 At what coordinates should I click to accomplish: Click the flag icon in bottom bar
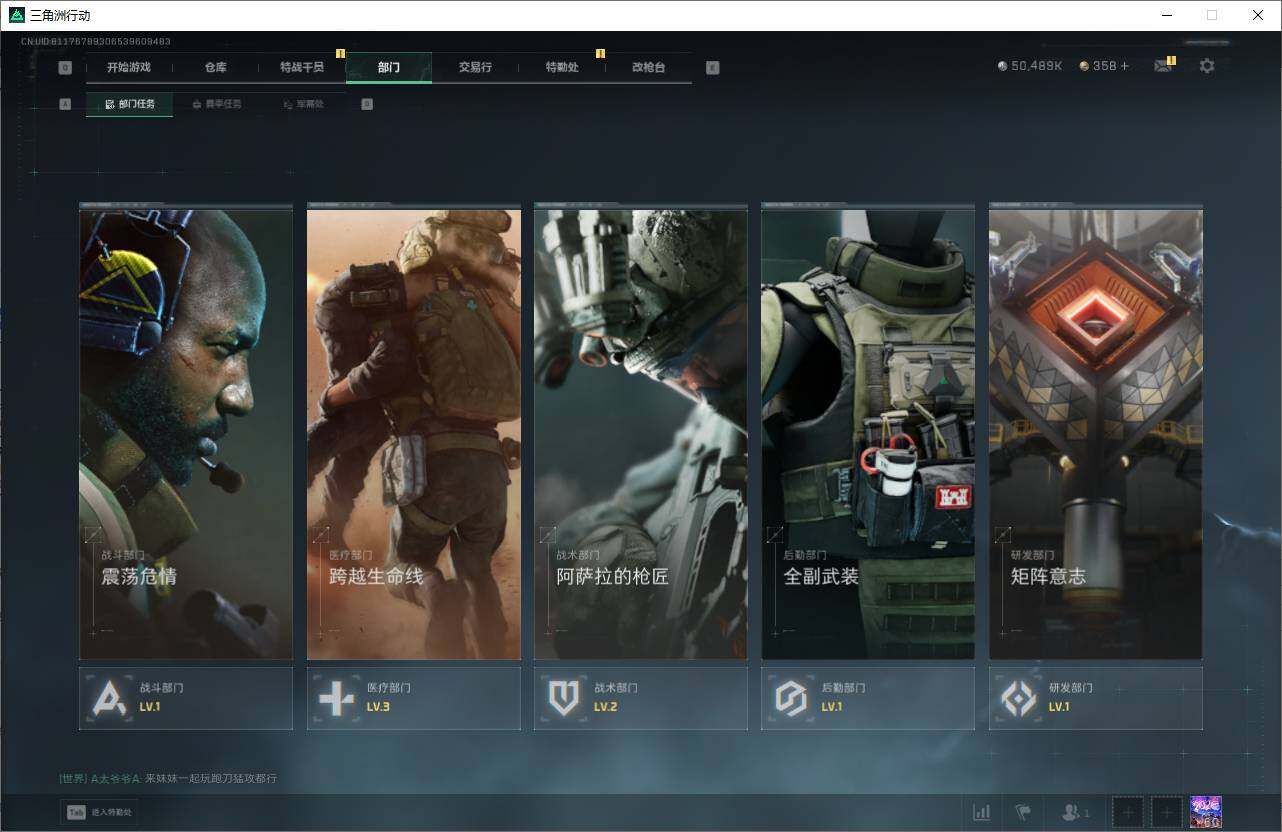point(1023,812)
